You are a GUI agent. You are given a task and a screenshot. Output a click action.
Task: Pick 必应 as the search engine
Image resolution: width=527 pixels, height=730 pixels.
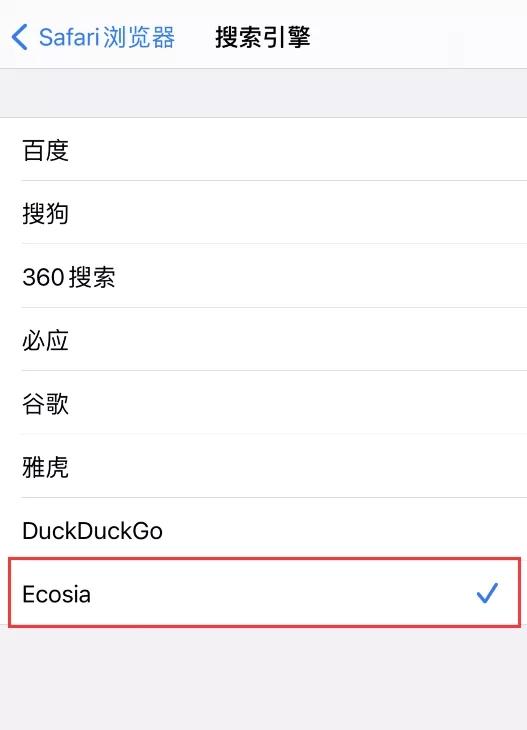(x=264, y=339)
